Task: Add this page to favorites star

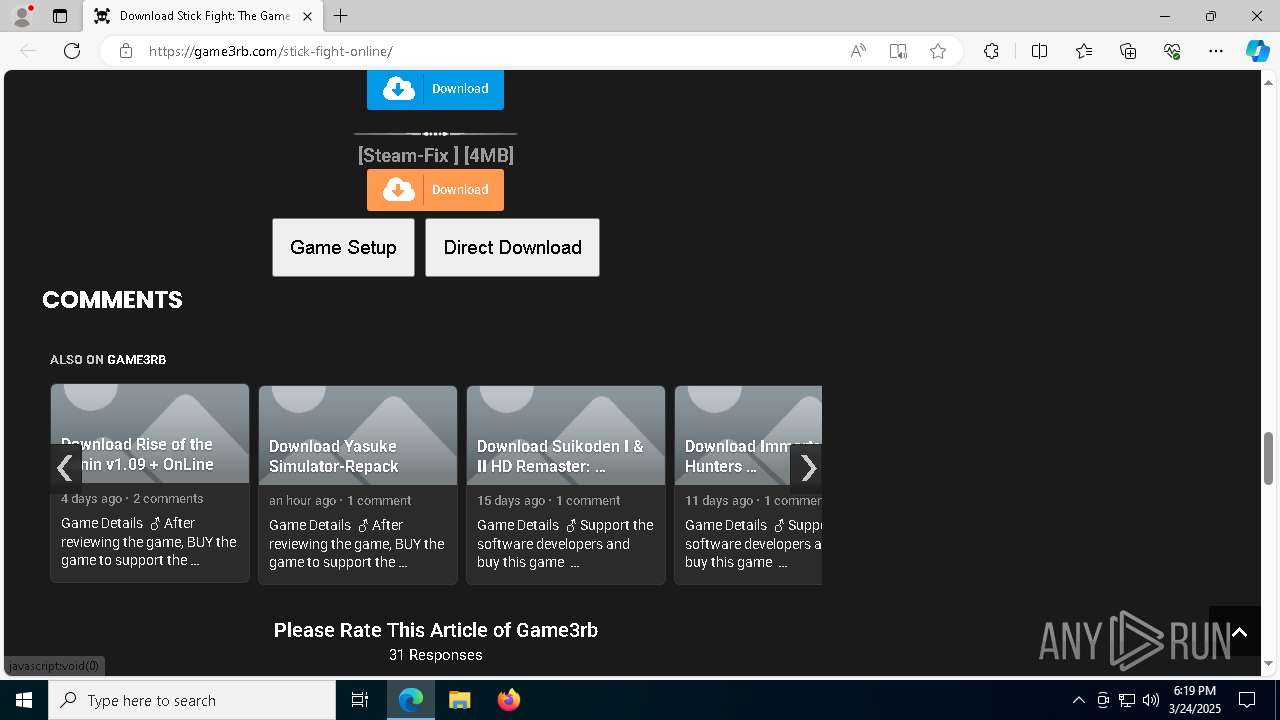Action: pos(938,51)
